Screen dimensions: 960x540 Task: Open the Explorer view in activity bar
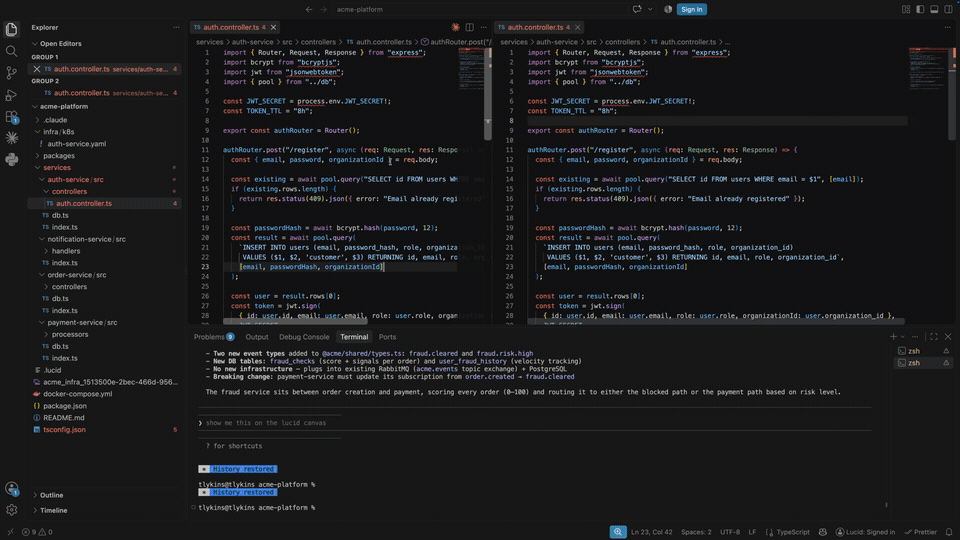point(11,29)
